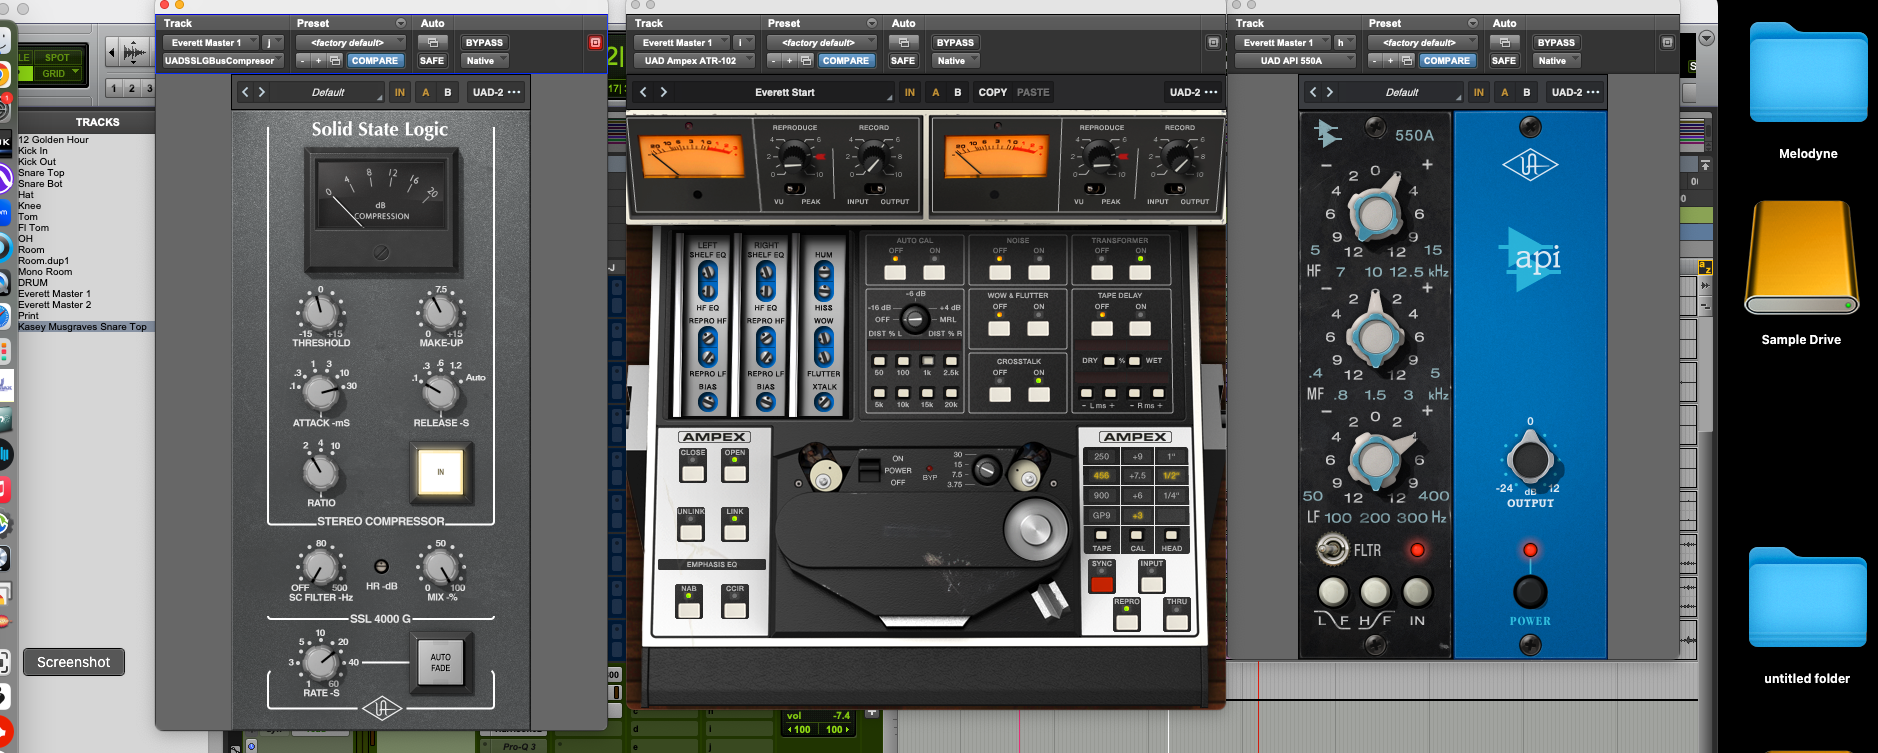Toggle AUTO FADE on the SSL compressor
Image resolution: width=1878 pixels, height=753 pixels.
[440, 662]
